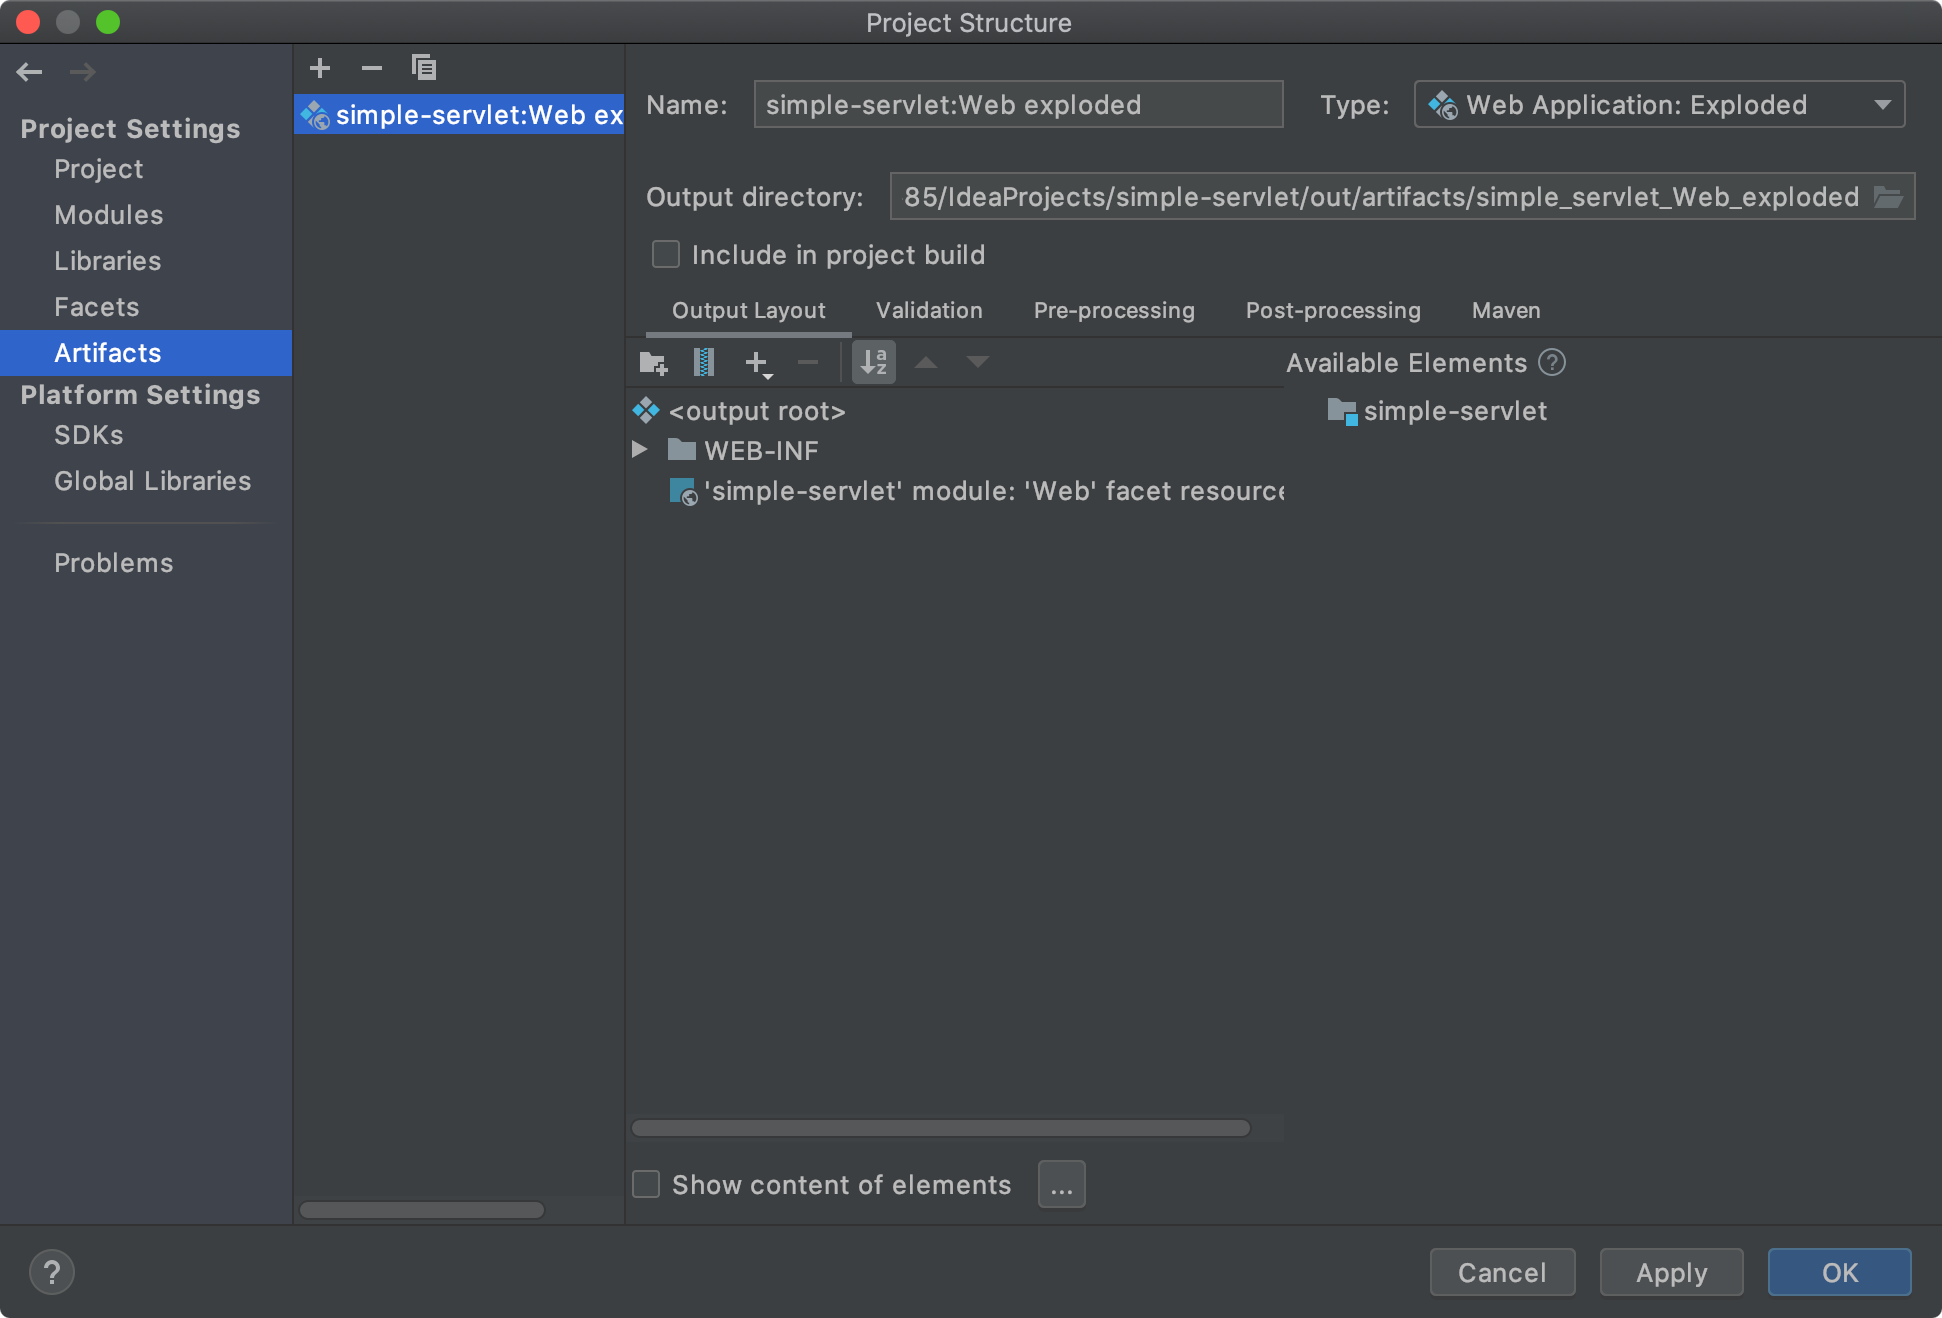The height and width of the screenshot is (1318, 1942).
Task: Browse for output directory folder icon
Action: click(x=1888, y=197)
